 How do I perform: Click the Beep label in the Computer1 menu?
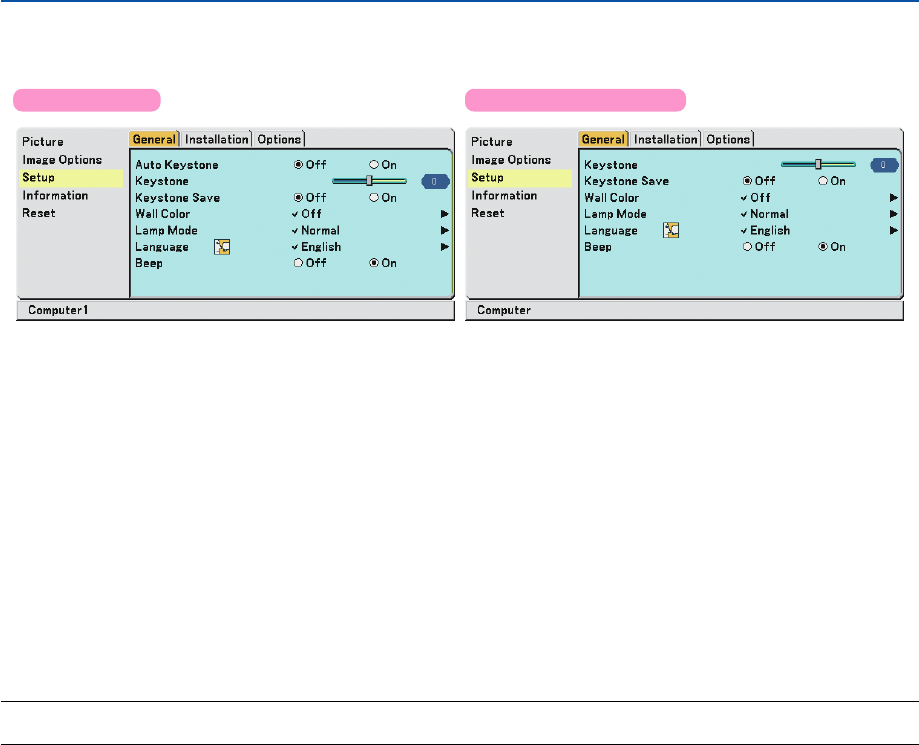click(x=149, y=263)
